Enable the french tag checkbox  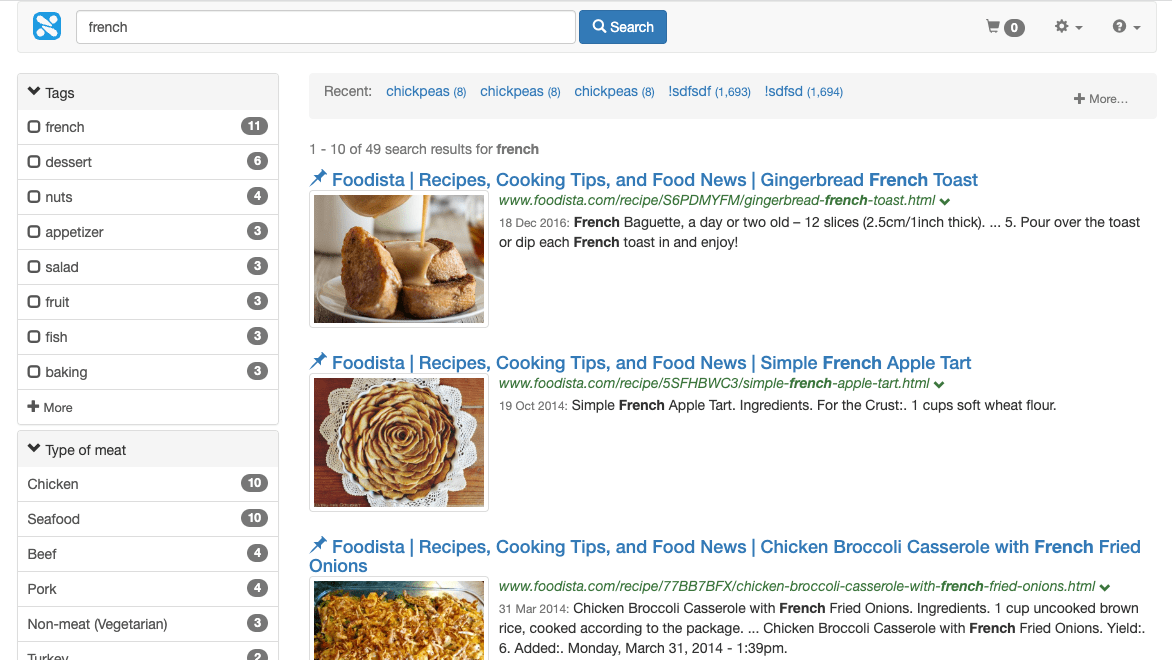[x=34, y=127]
